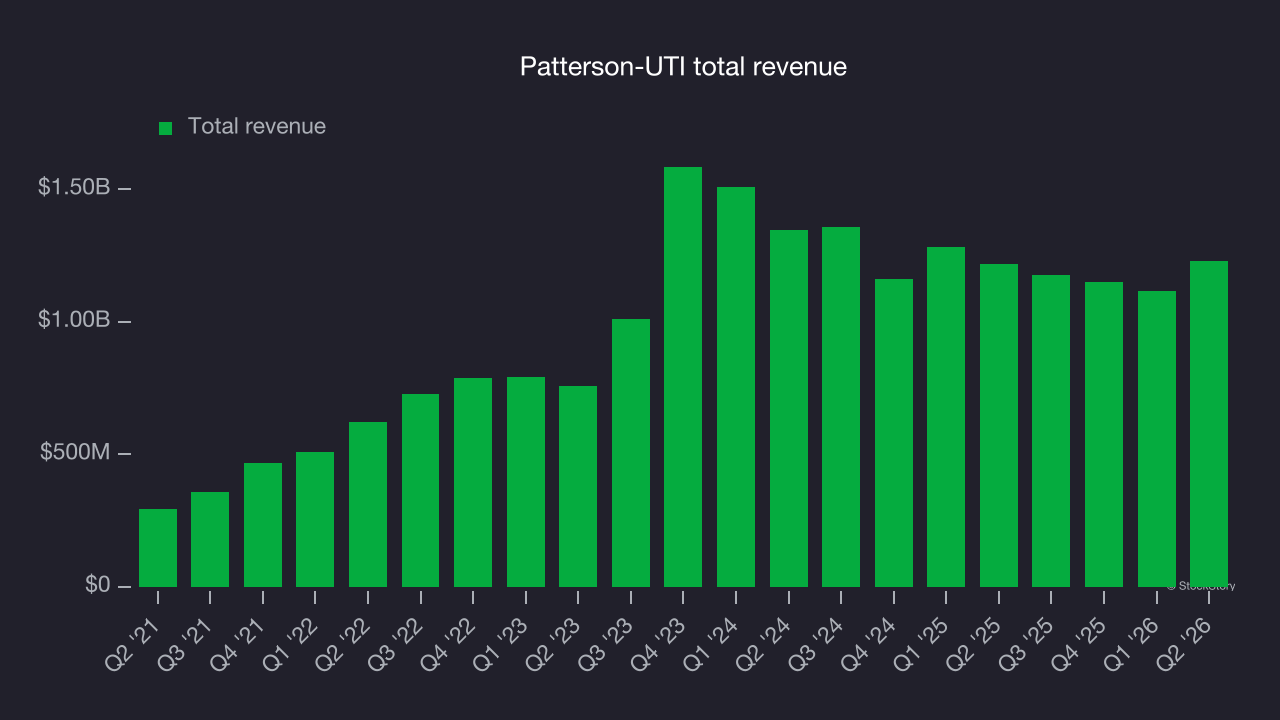Image resolution: width=1280 pixels, height=720 pixels.
Task: Select the Q1 '23 revenue bar
Action: [x=526, y=482]
